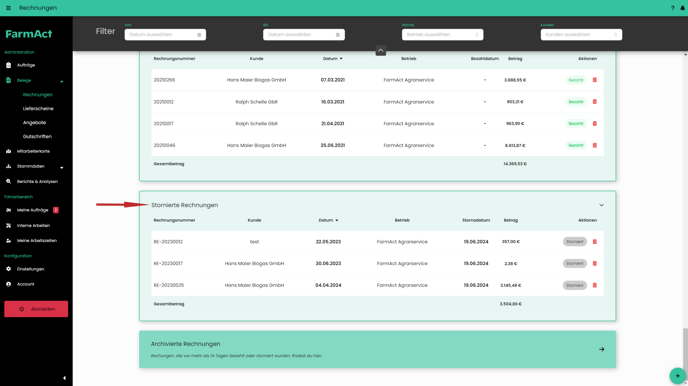
Task: Click date 22.05.2023 in cancelled invoices
Action: [x=328, y=242]
